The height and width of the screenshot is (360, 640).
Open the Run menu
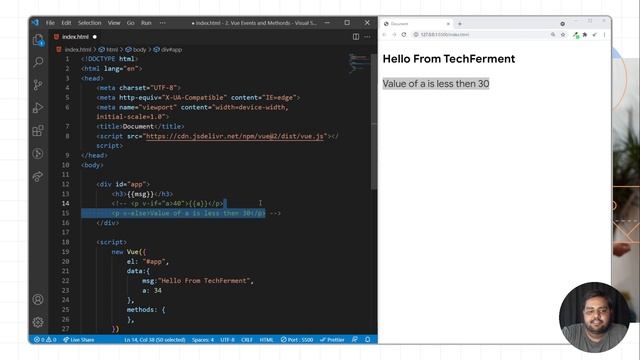pyautogui.click(x=146, y=23)
